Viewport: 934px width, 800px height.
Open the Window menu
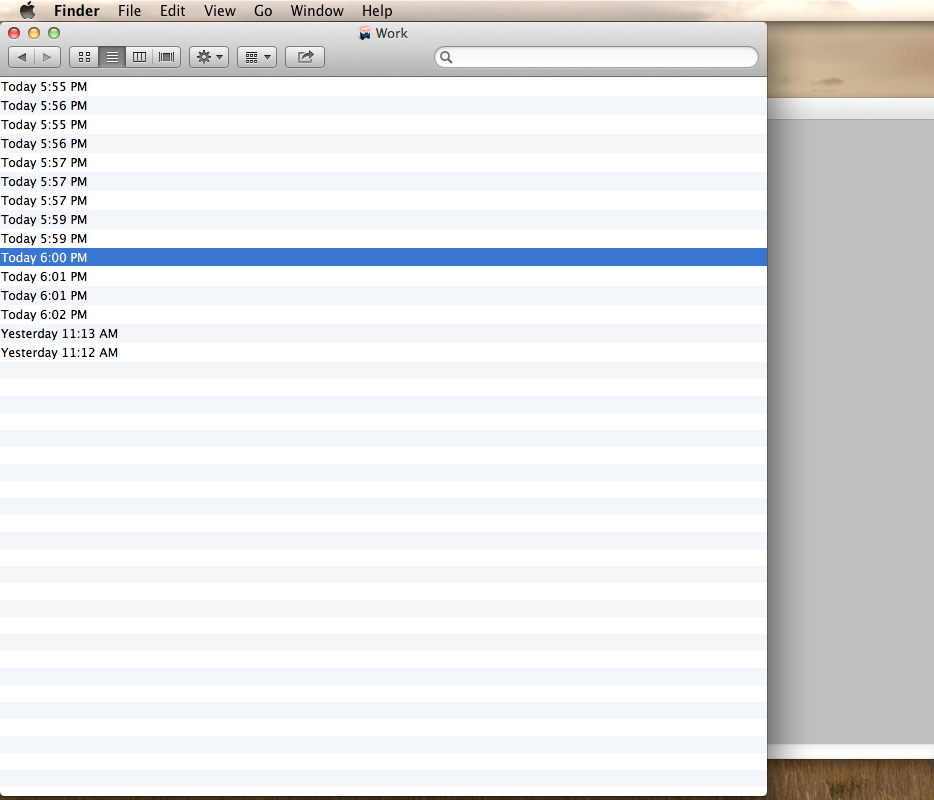point(317,11)
